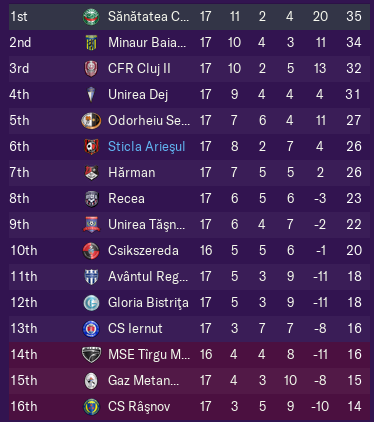374x422 pixels.
Task: Click the 16th position label
Action: pyautogui.click(x=24, y=407)
